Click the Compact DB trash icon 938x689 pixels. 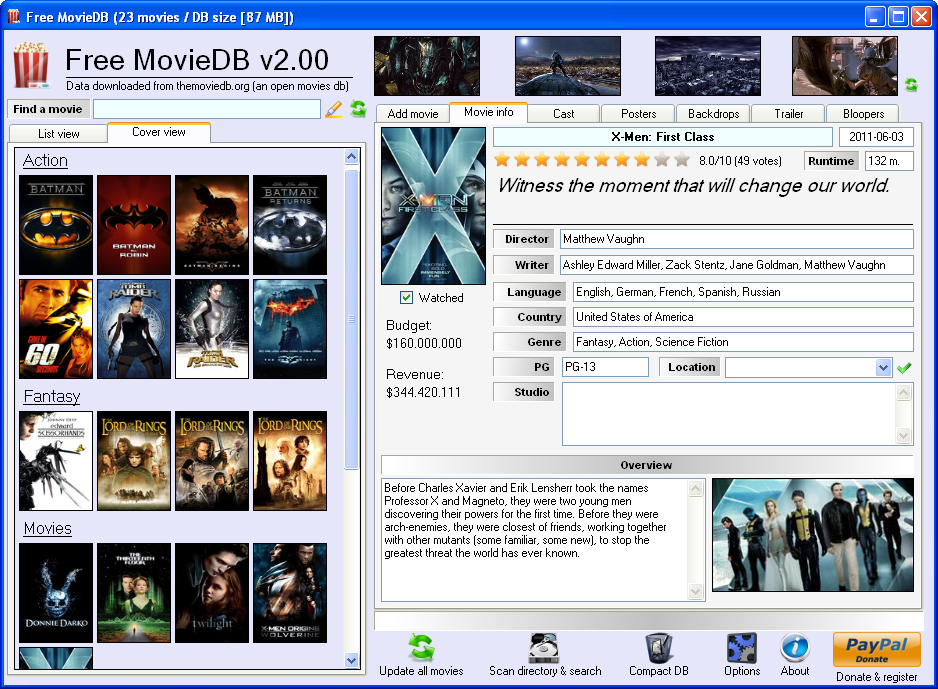pyautogui.click(x=659, y=648)
